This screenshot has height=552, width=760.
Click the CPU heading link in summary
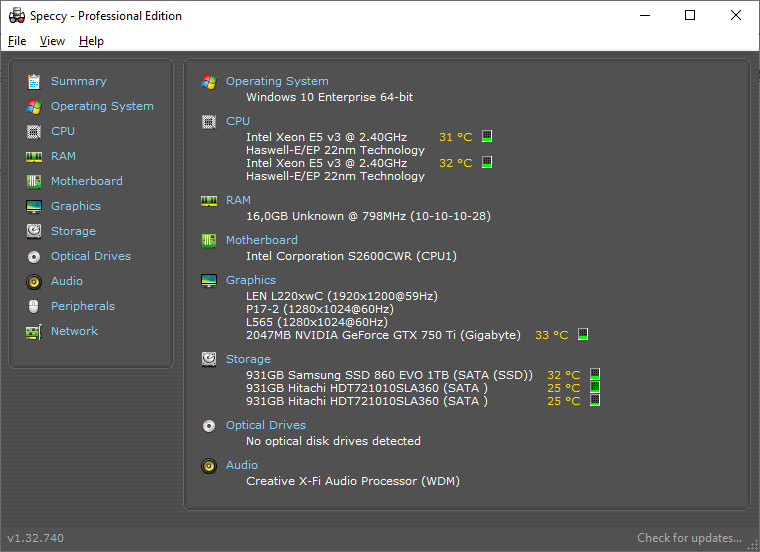238,122
